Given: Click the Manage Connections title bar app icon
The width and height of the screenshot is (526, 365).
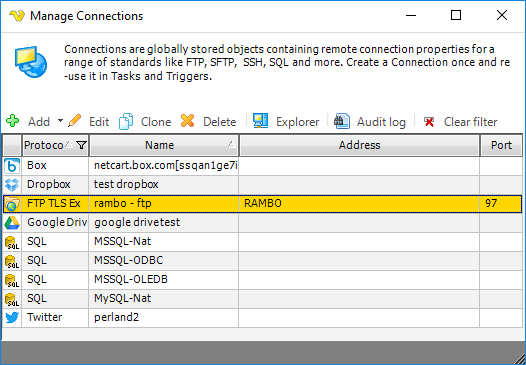Looking at the screenshot, I should click(17, 15).
